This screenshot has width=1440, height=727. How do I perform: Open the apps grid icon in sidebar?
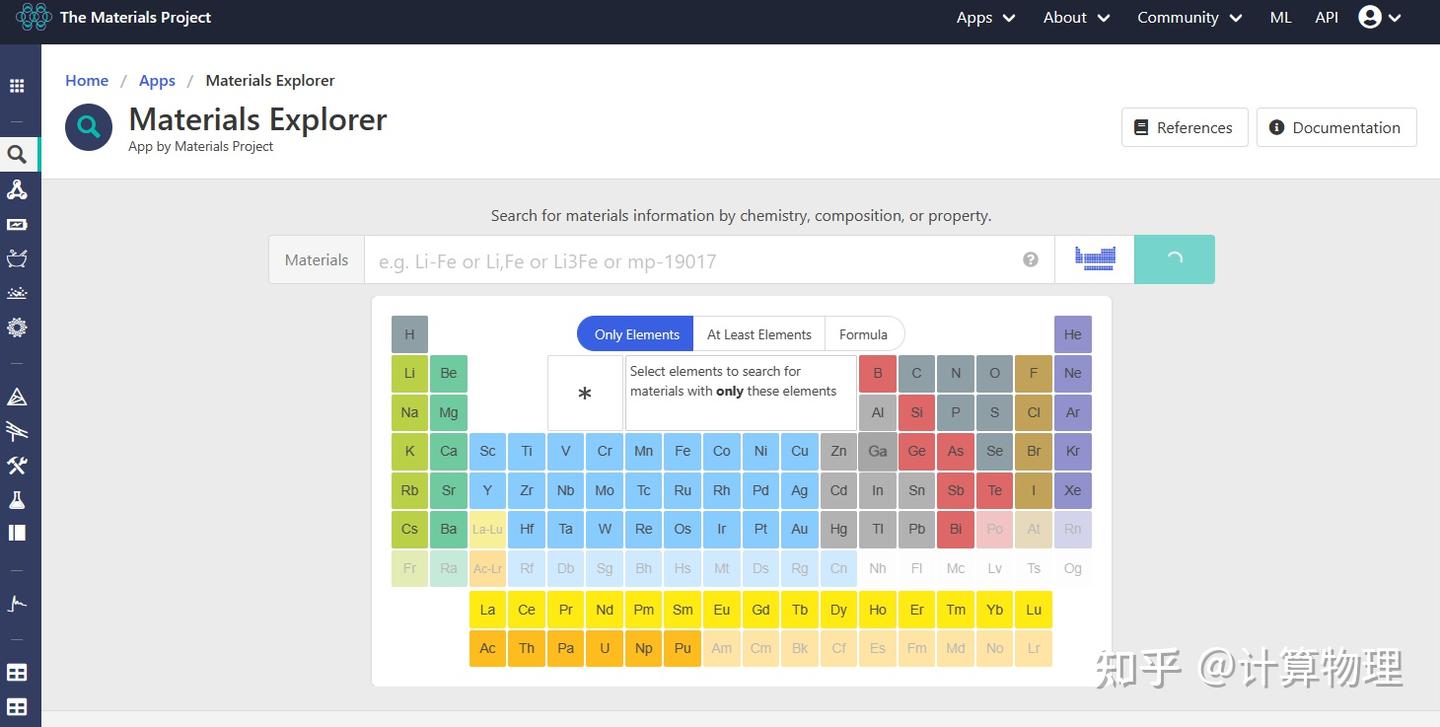17,86
